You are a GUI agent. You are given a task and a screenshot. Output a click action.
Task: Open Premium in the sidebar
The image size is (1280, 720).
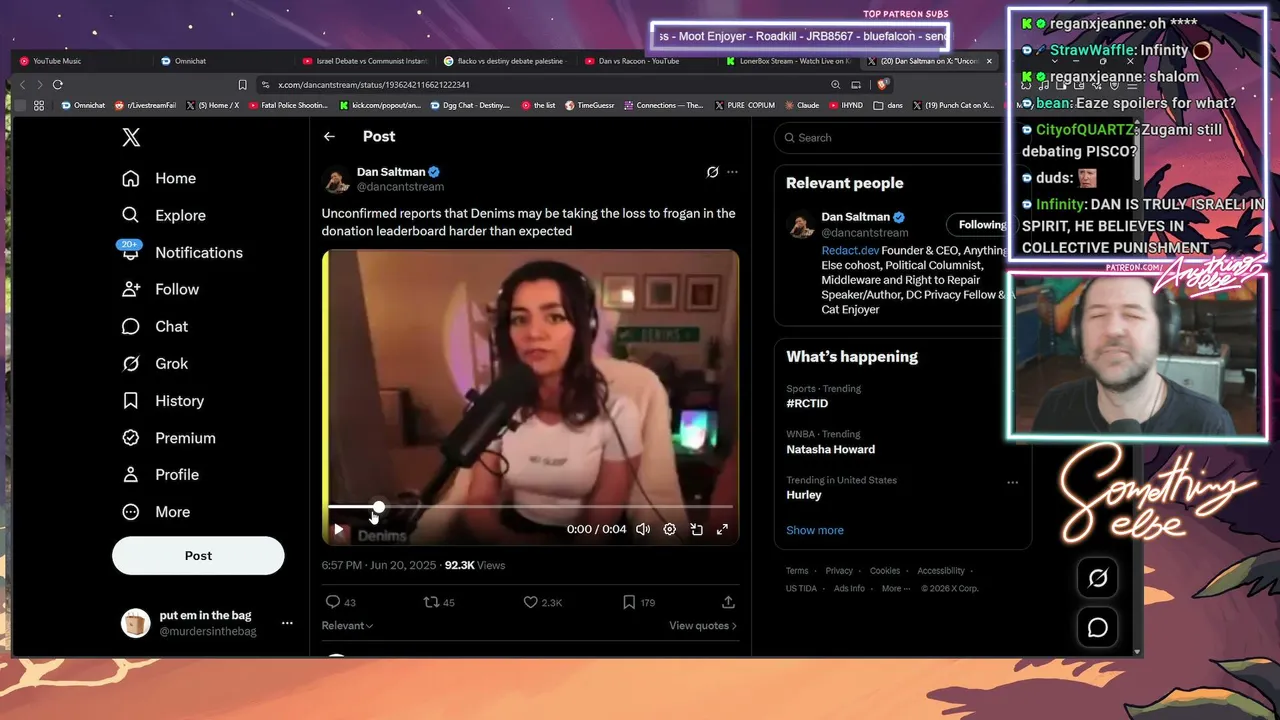(x=168, y=437)
